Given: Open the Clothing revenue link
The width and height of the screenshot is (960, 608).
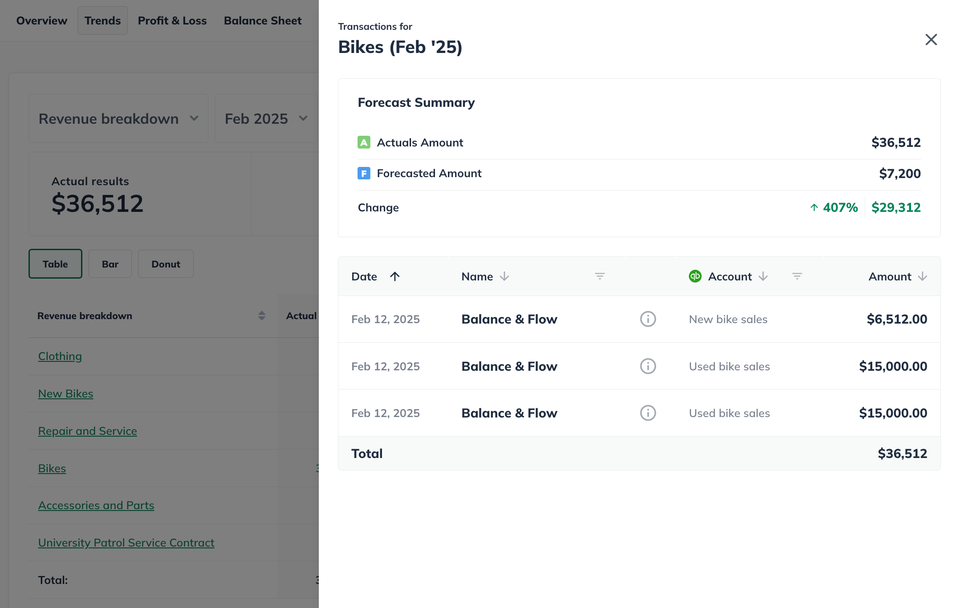Looking at the screenshot, I should (60, 356).
